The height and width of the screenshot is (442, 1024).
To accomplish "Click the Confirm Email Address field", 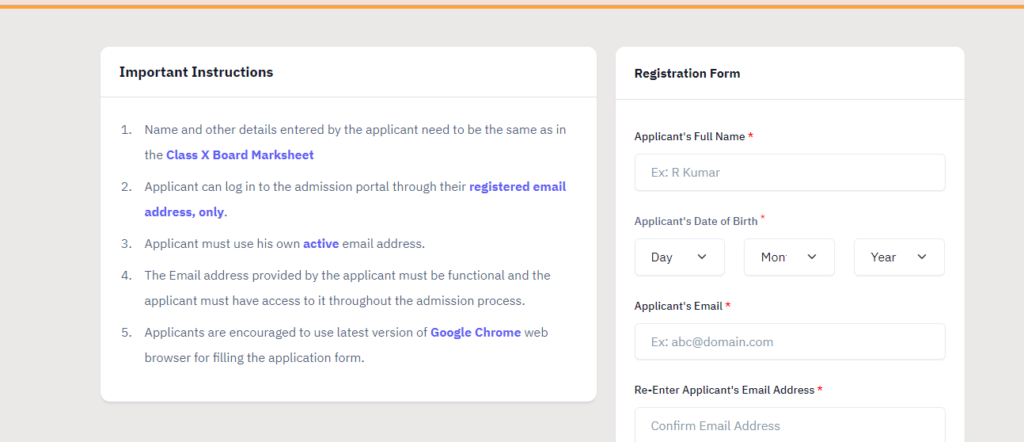I will point(790,425).
